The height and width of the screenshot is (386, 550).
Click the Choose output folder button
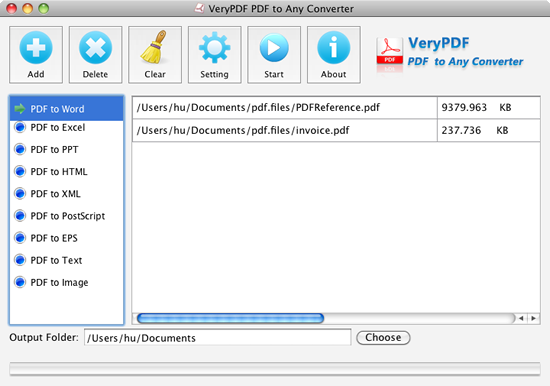pyautogui.click(x=383, y=338)
